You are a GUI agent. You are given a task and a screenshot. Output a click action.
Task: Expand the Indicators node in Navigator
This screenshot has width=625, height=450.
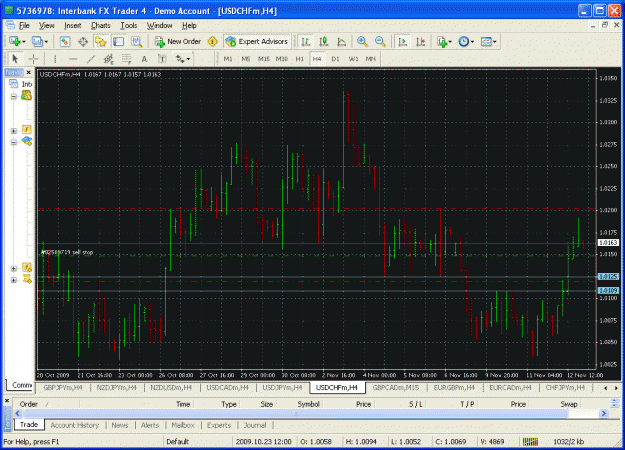(x=14, y=130)
